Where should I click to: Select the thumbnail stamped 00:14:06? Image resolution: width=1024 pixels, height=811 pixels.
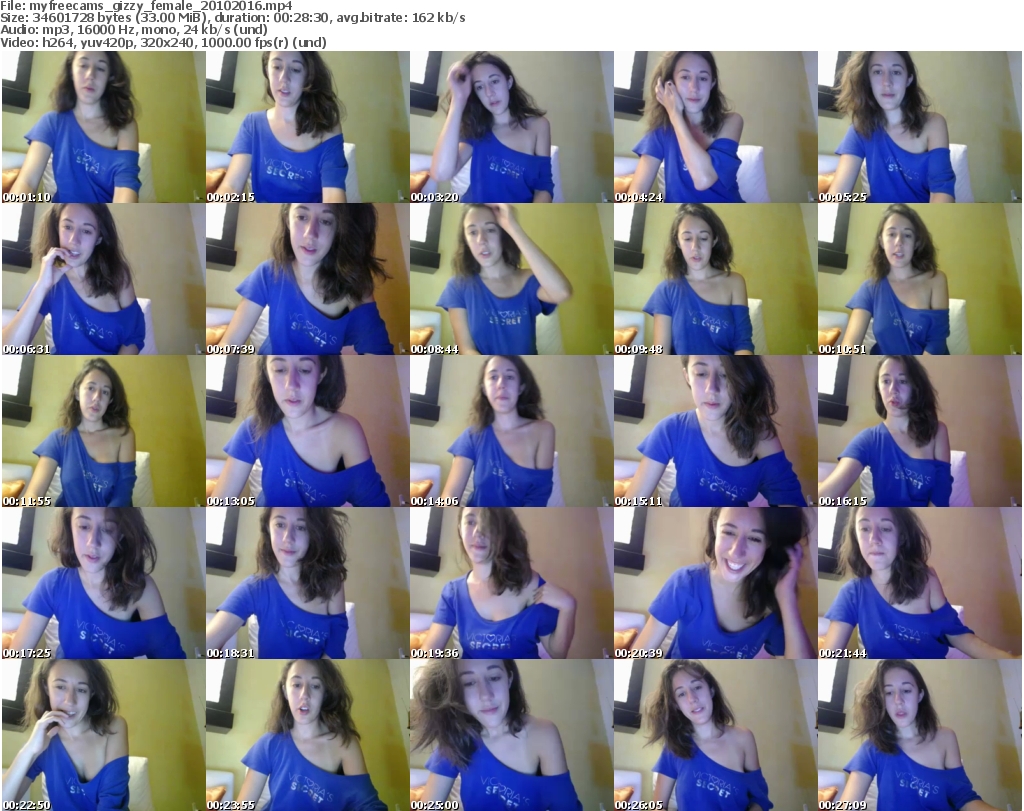(511, 431)
